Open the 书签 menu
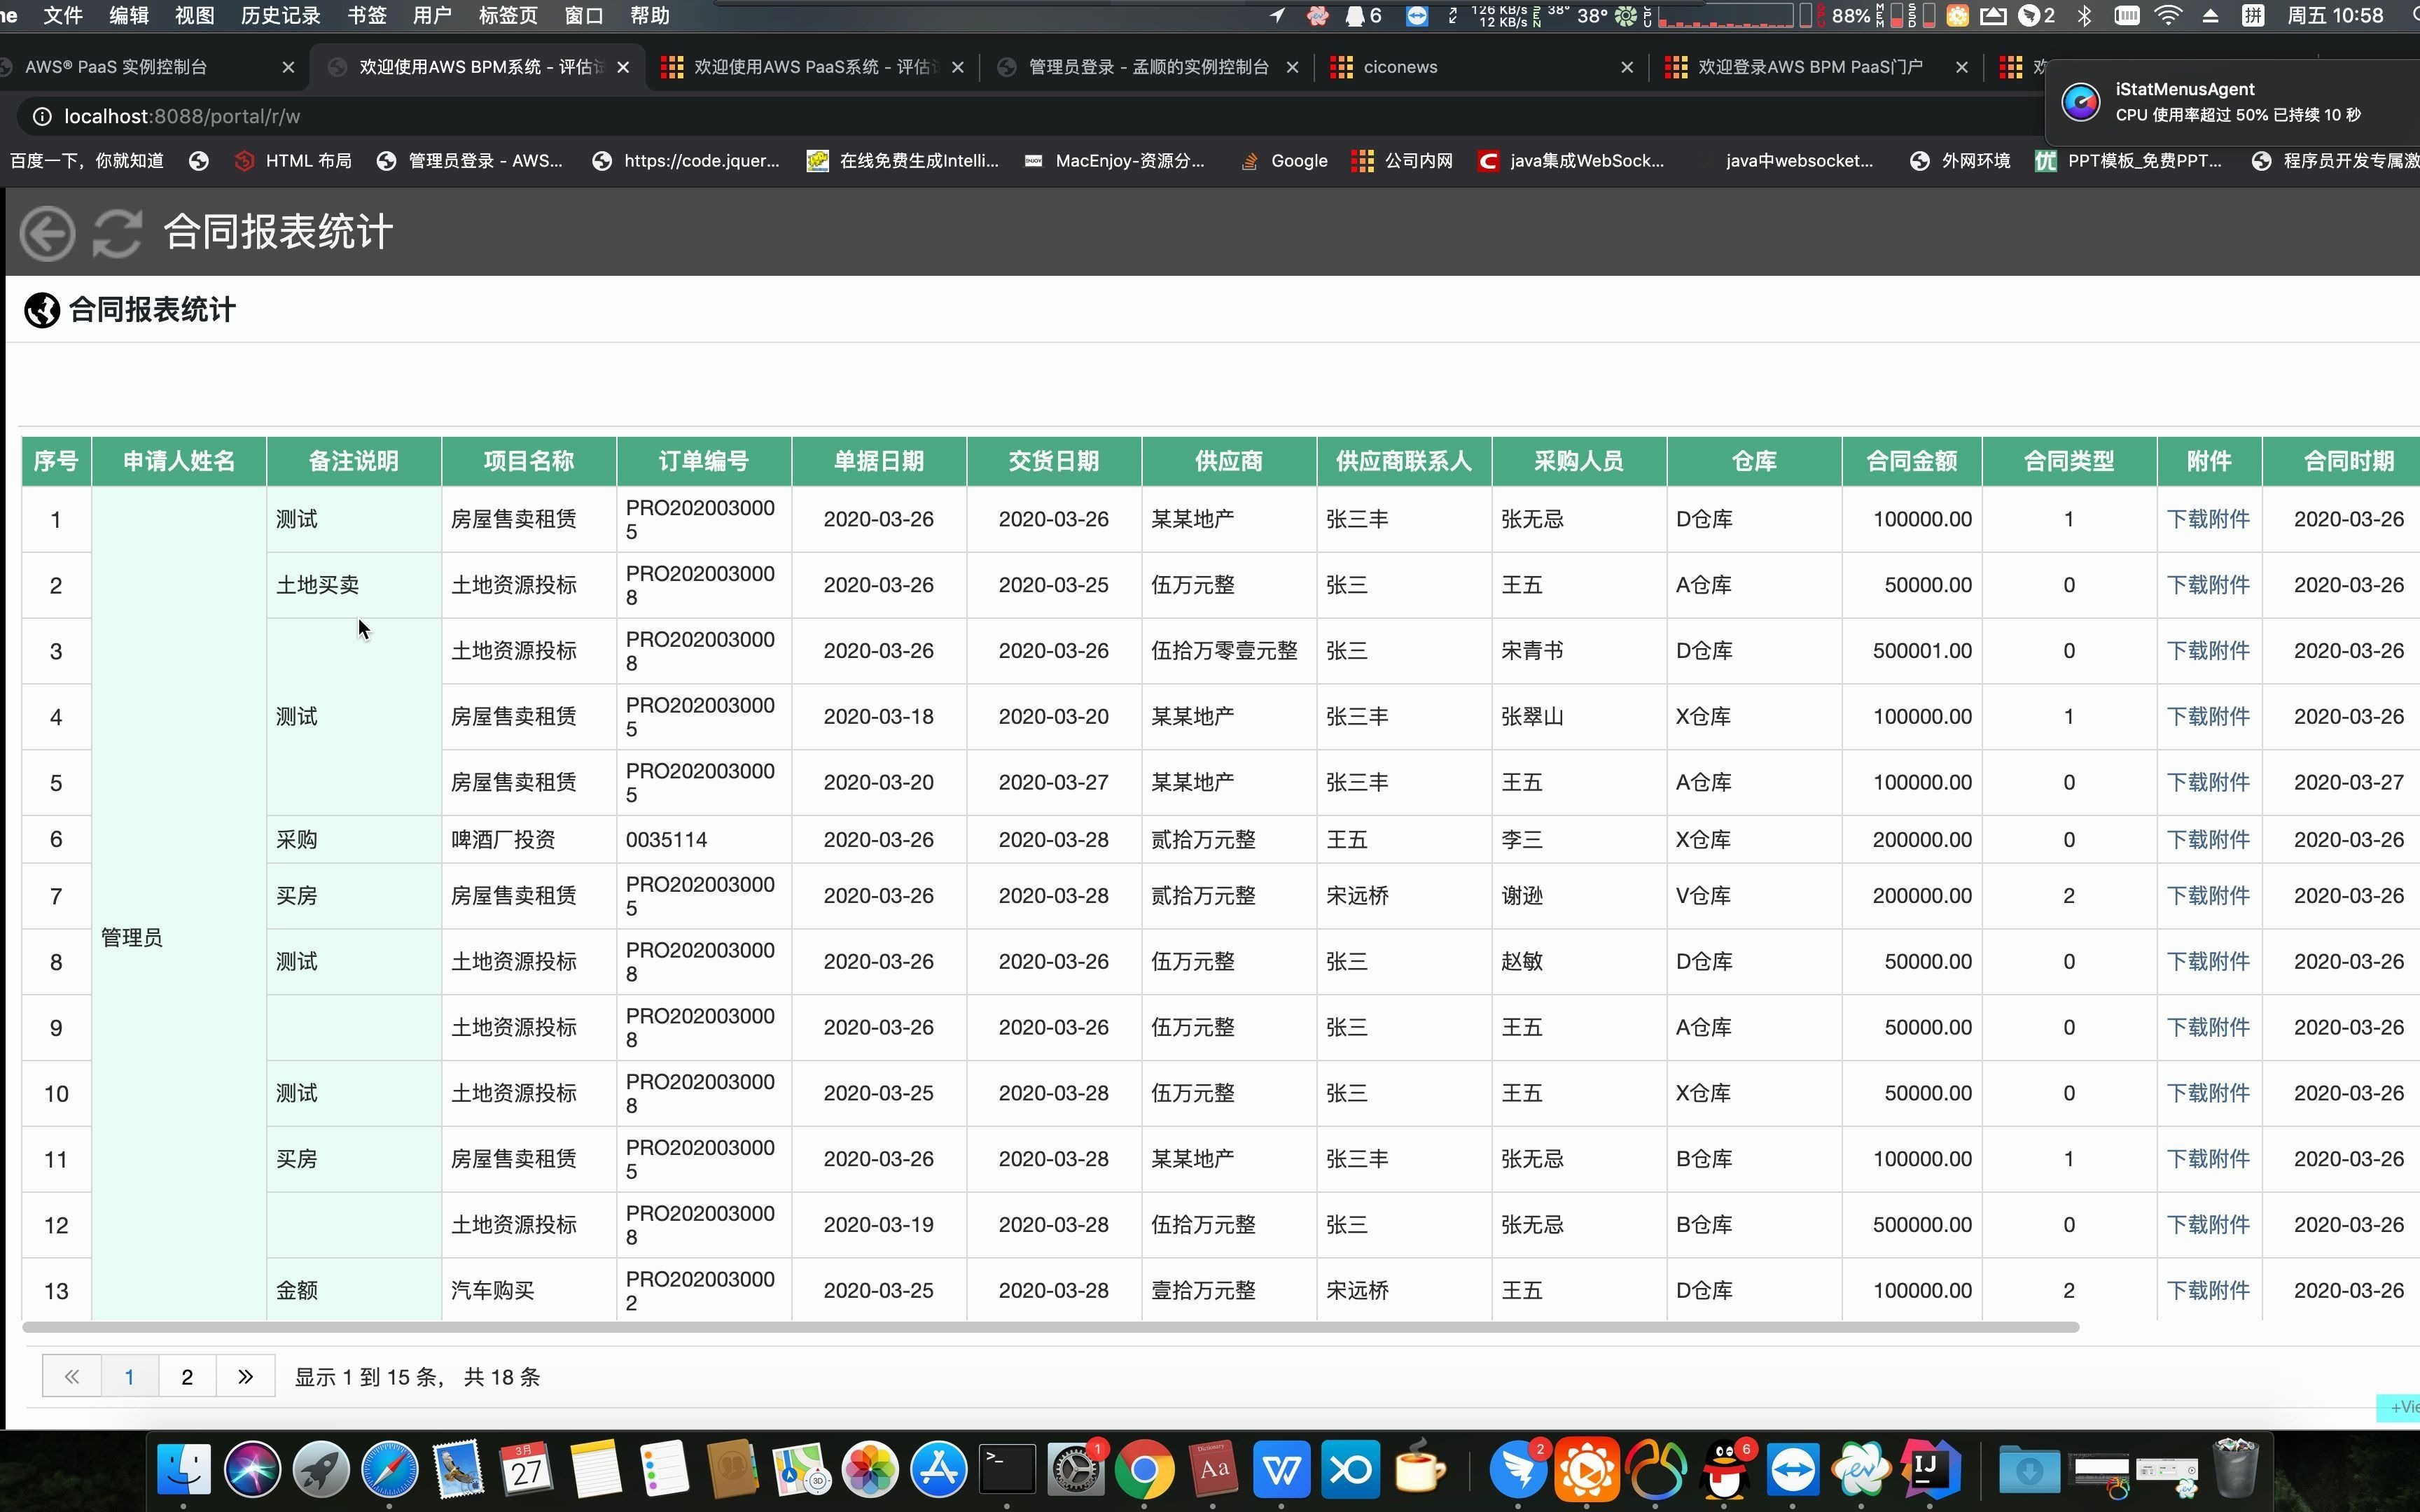 [x=367, y=16]
